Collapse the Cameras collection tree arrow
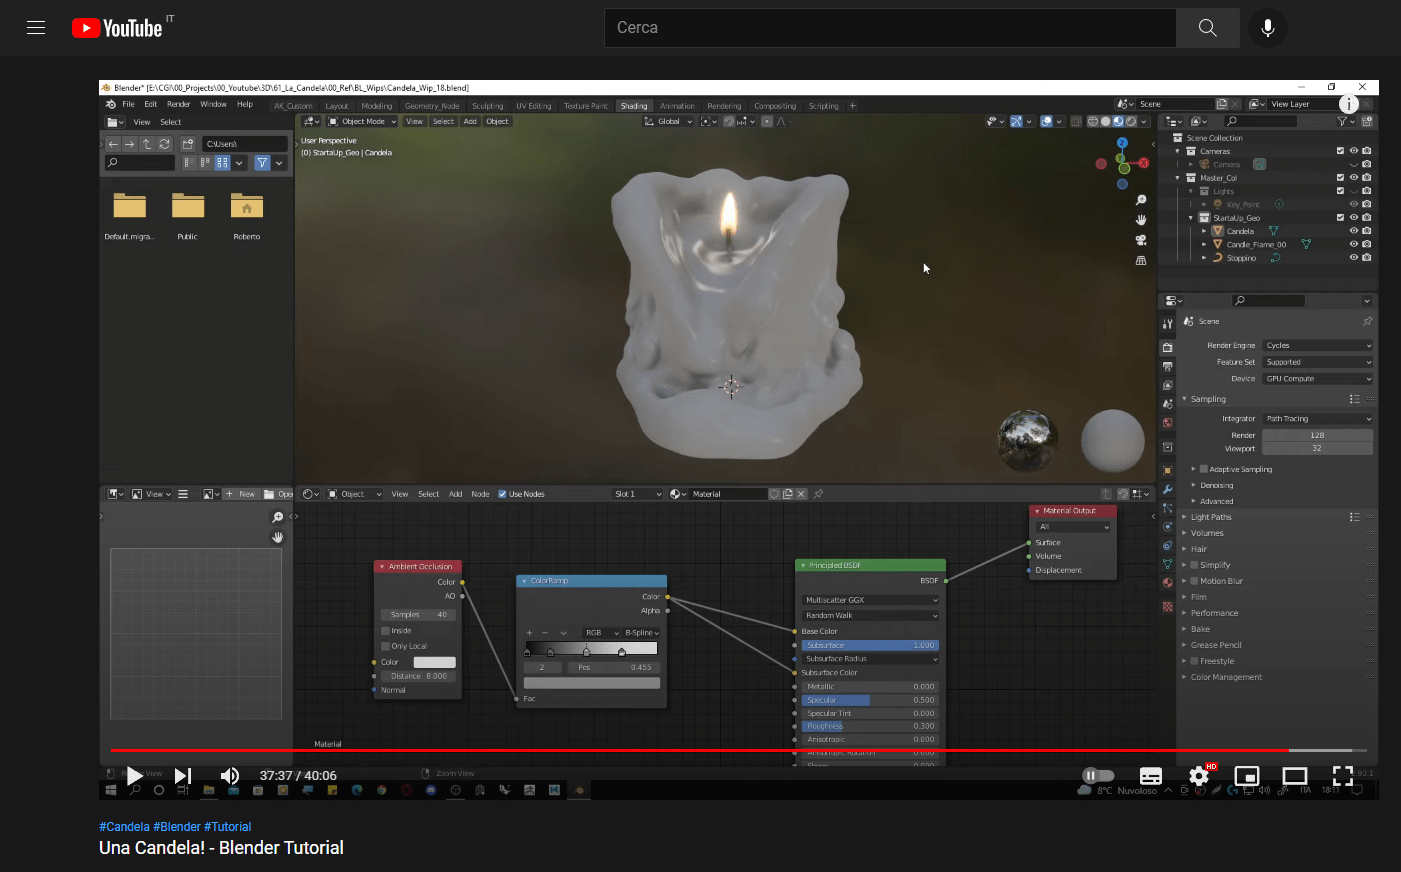 point(1178,151)
